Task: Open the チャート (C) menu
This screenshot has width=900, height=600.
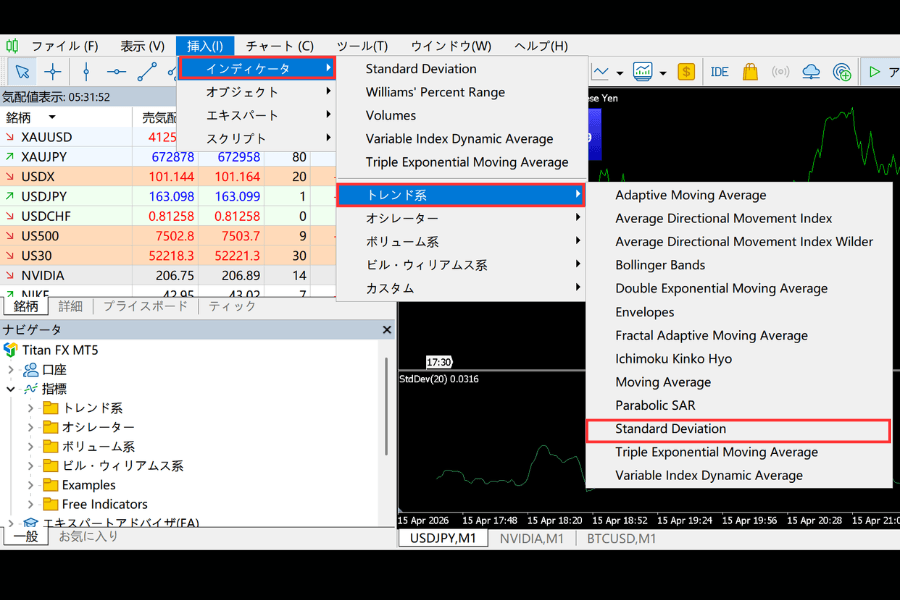Action: tap(280, 46)
